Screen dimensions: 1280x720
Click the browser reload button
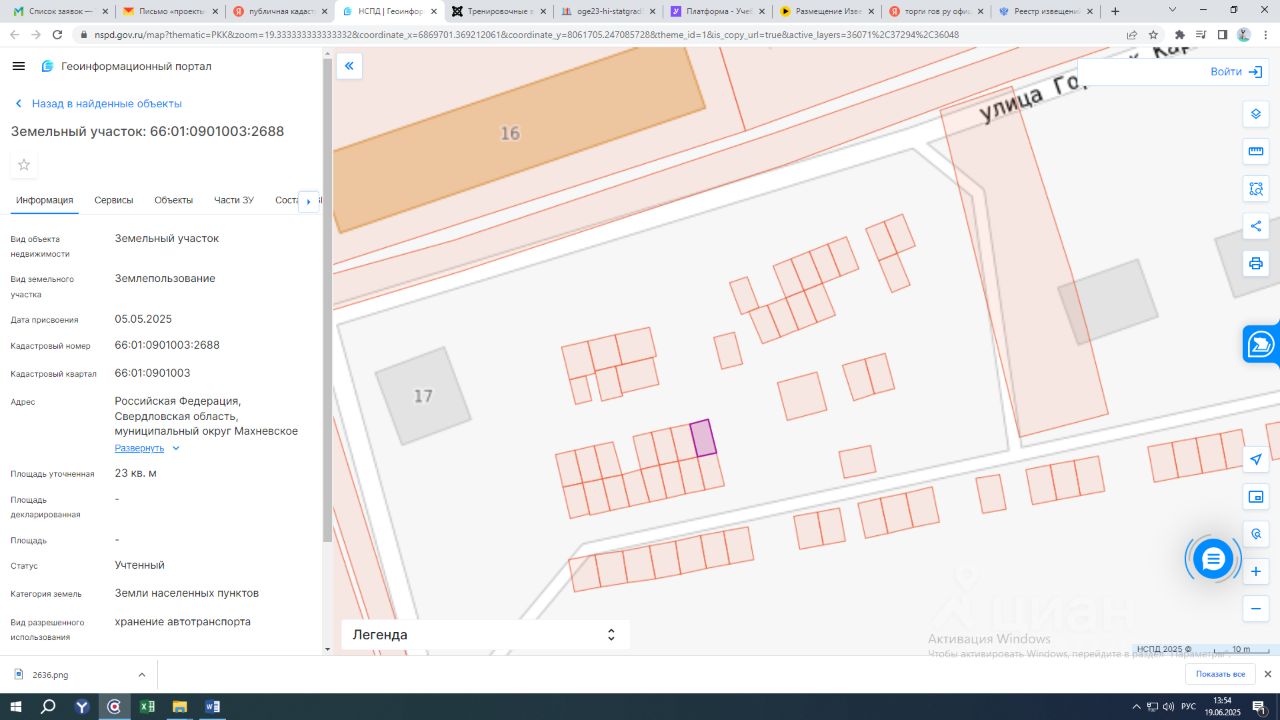pyautogui.click(x=58, y=34)
